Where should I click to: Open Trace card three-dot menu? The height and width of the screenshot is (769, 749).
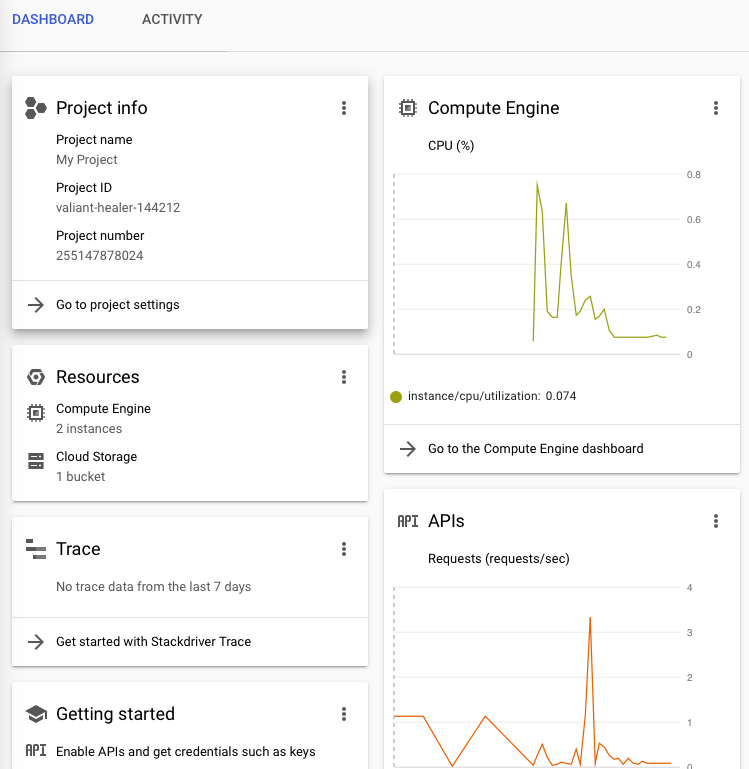coord(344,549)
